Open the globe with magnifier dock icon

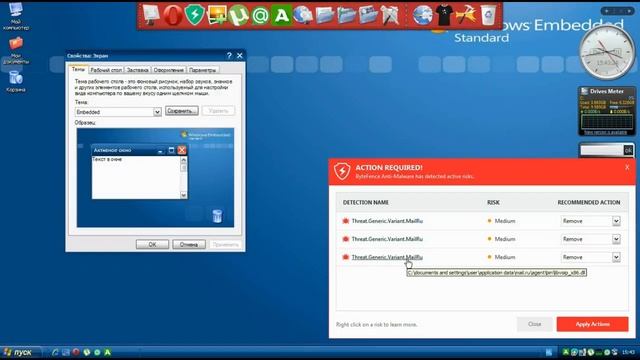(x=303, y=16)
